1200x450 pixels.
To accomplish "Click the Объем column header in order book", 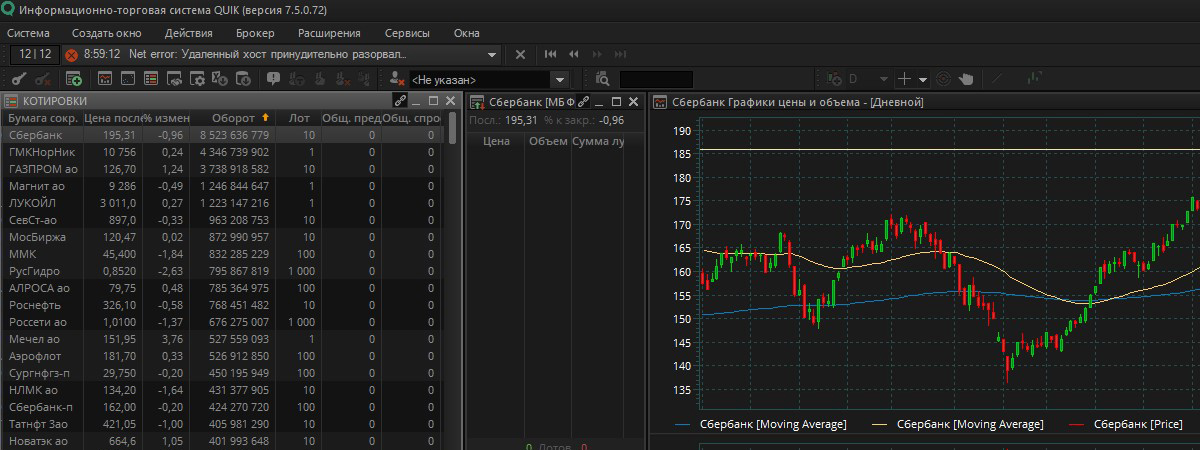I will (548, 142).
